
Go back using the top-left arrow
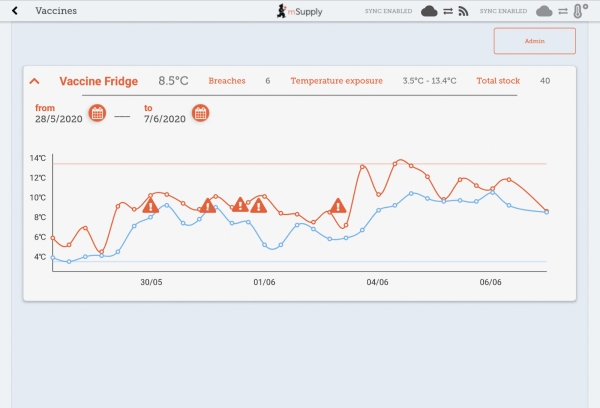coord(15,11)
